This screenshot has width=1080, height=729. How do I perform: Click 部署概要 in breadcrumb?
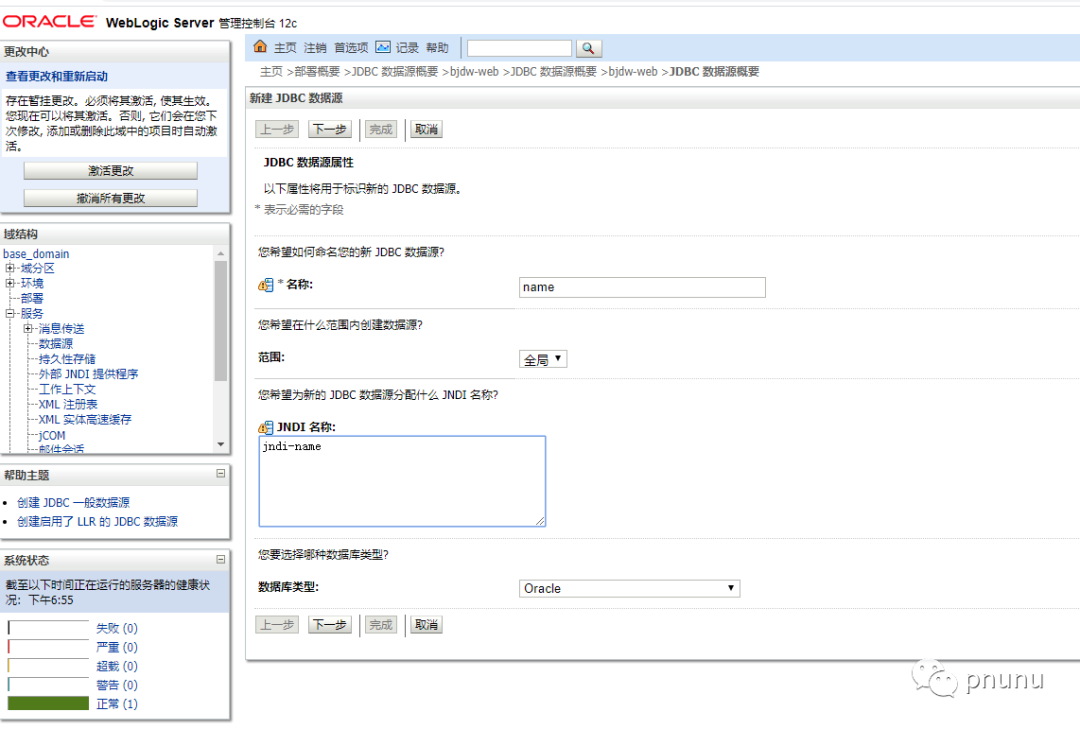click(x=317, y=72)
